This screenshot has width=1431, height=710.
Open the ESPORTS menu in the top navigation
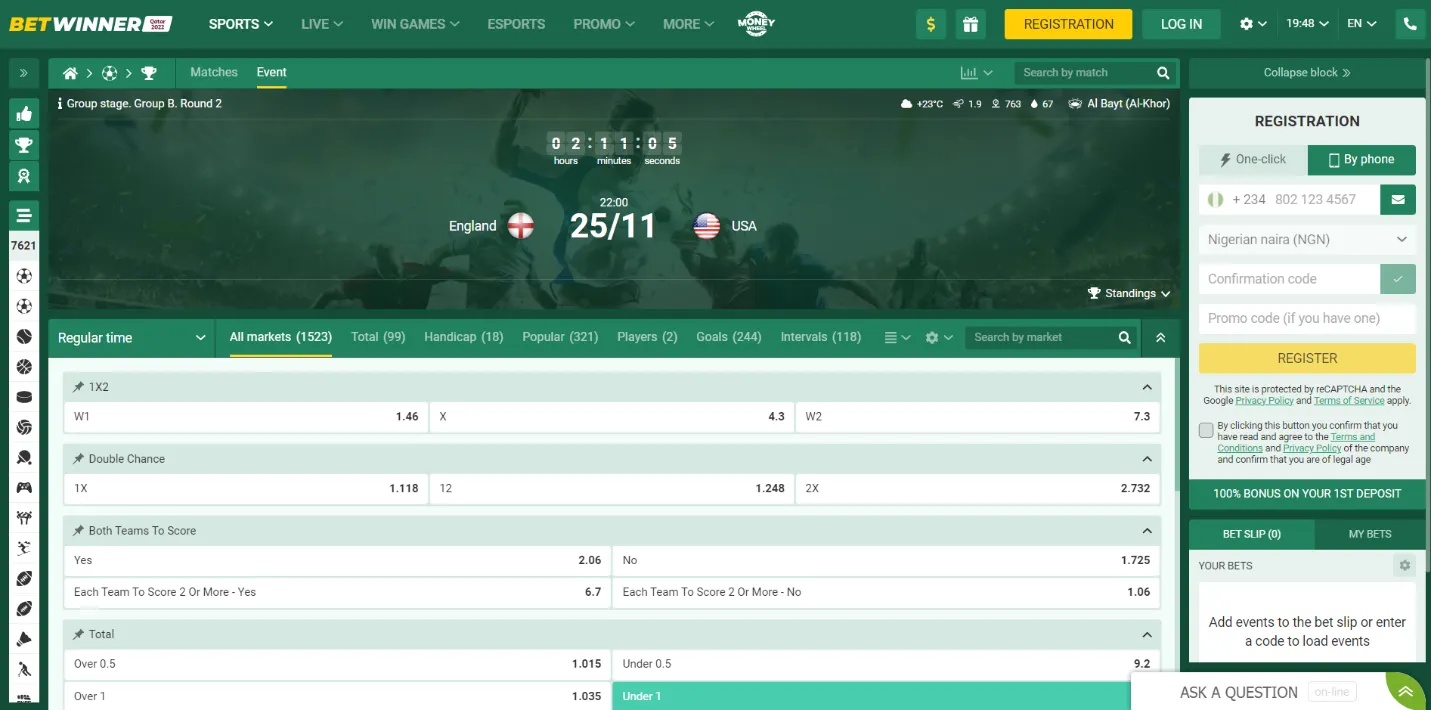tap(516, 22)
